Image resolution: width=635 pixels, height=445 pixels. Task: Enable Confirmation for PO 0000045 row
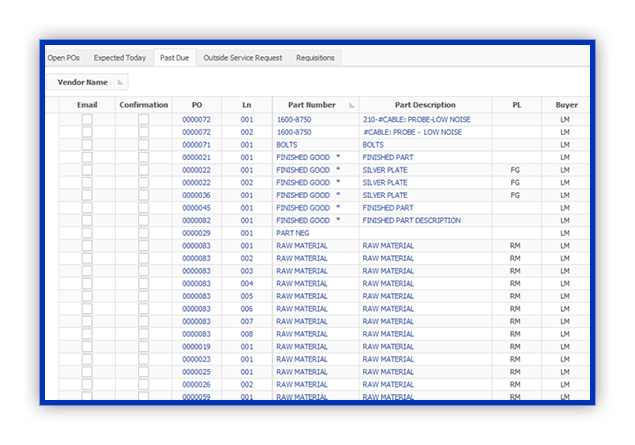[x=143, y=208]
